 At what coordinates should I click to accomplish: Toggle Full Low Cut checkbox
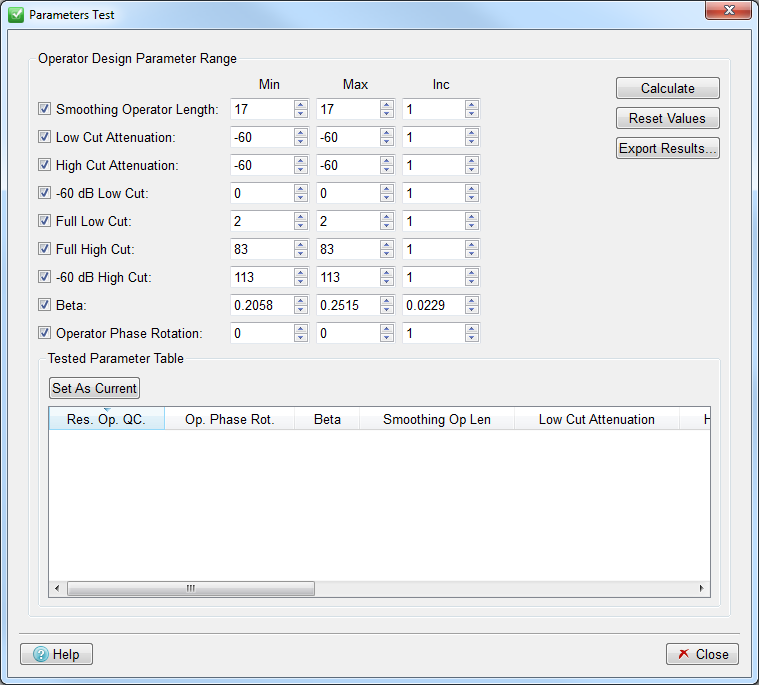click(x=44, y=221)
